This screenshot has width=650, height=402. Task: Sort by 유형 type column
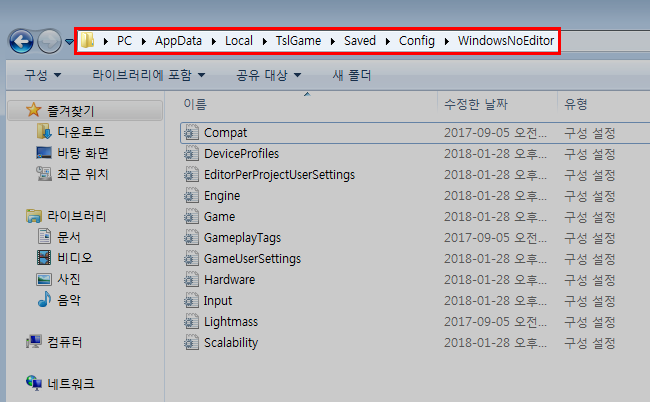pyautogui.click(x=576, y=104)
